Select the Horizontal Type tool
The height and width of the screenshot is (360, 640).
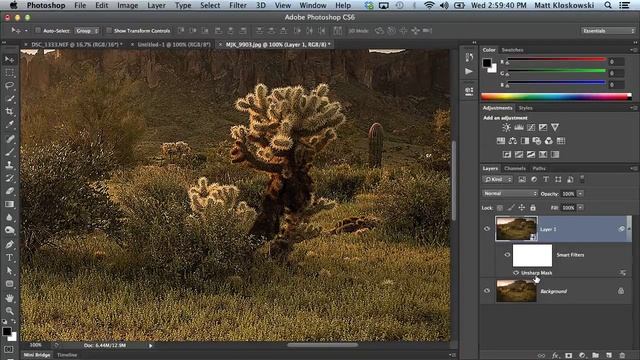point(9,258)
